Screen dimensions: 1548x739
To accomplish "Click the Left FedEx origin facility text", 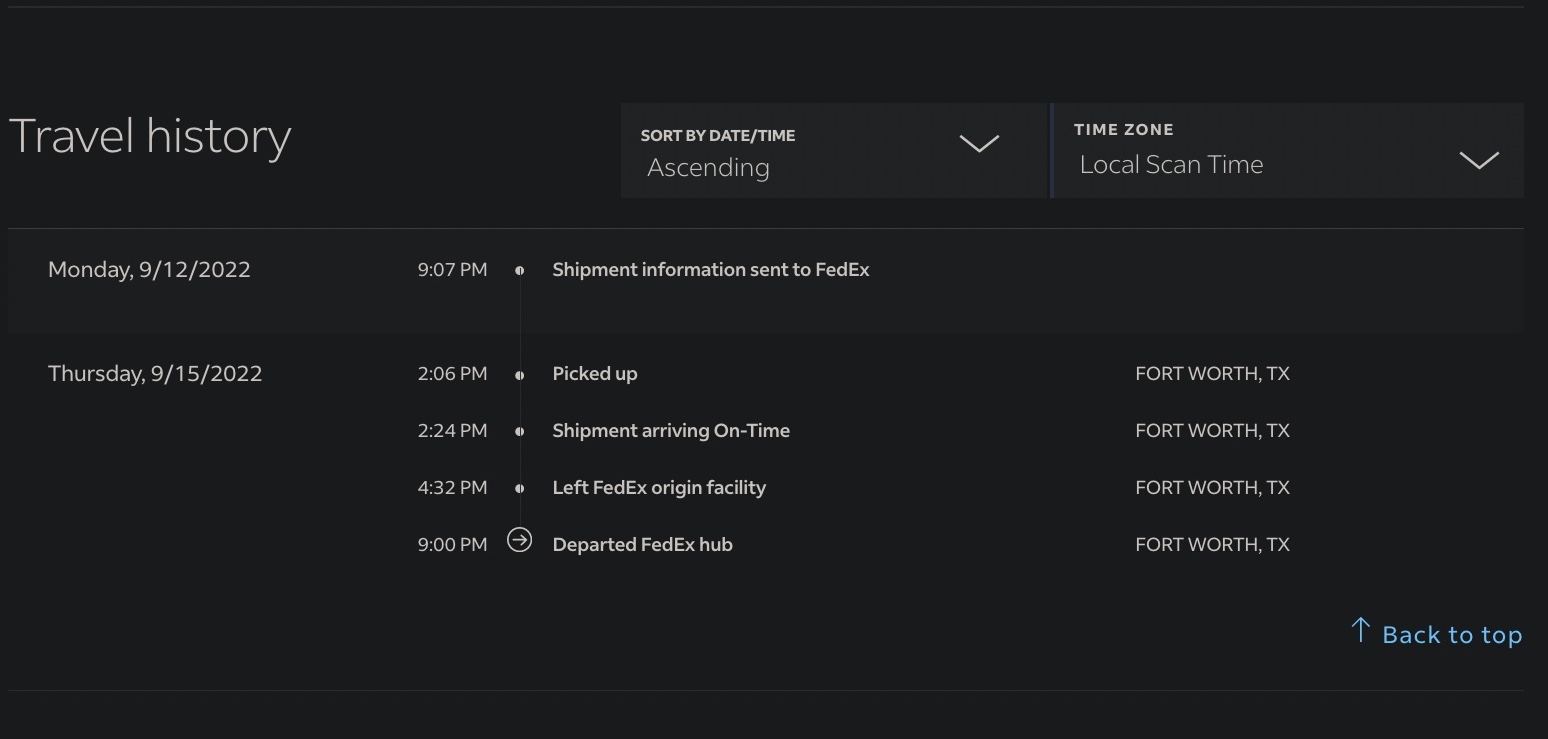I will [659, 488].
